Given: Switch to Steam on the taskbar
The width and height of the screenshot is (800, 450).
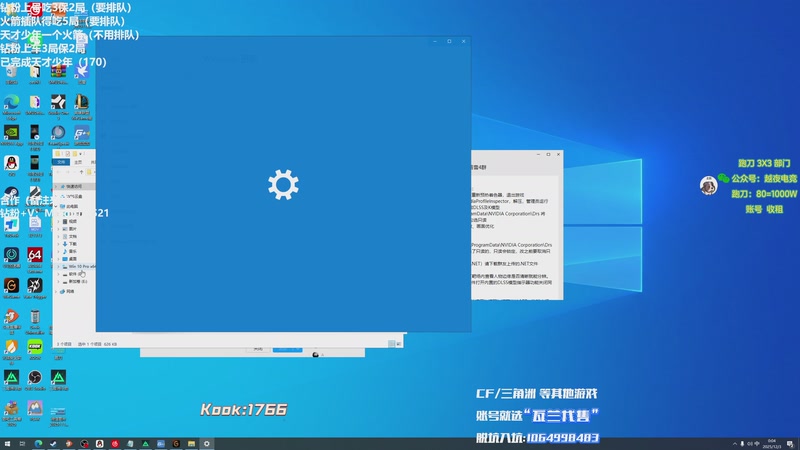Looking at the screenshot, I should coord(53,444).
